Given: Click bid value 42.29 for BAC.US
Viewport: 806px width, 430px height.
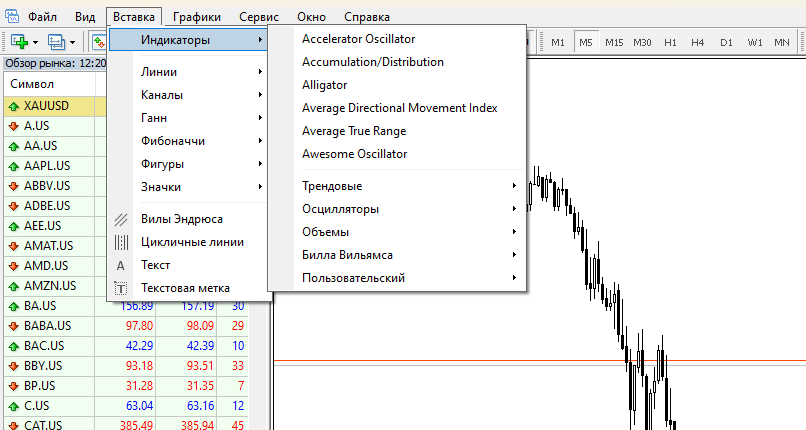Looking at the screenshot, I should (x=139, y=346).
